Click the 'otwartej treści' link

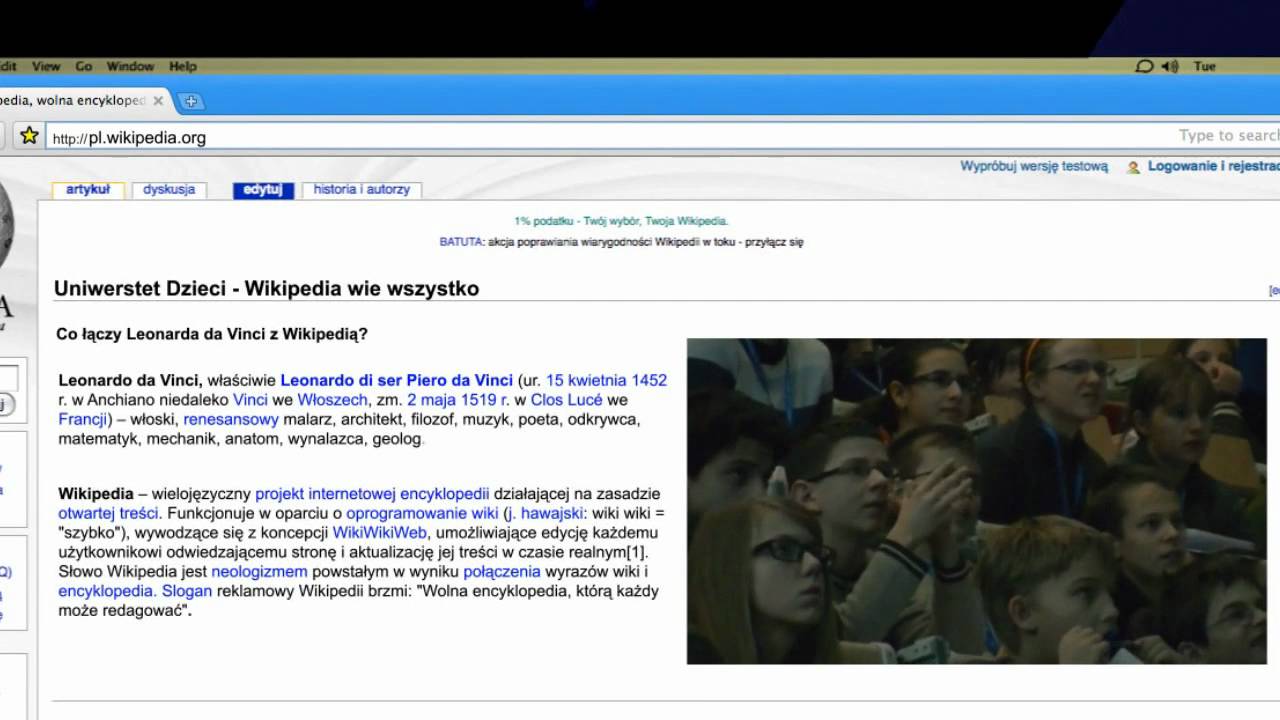click(108, 513)
